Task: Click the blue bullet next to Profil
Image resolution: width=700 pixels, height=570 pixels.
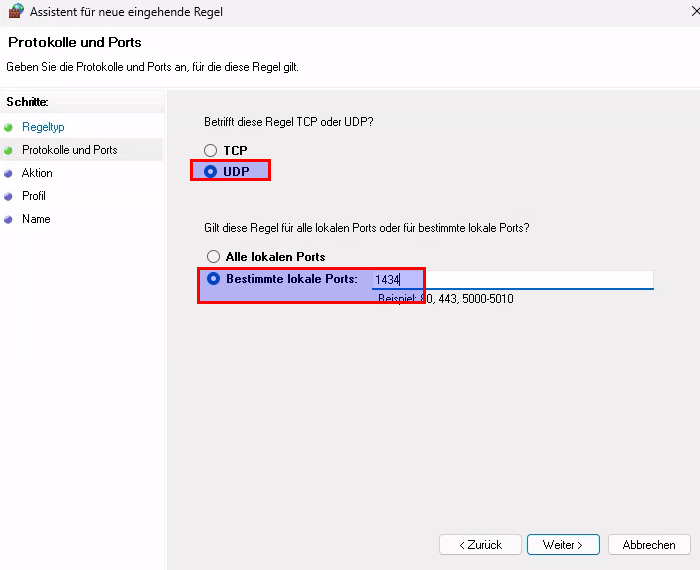Action: 9,197
